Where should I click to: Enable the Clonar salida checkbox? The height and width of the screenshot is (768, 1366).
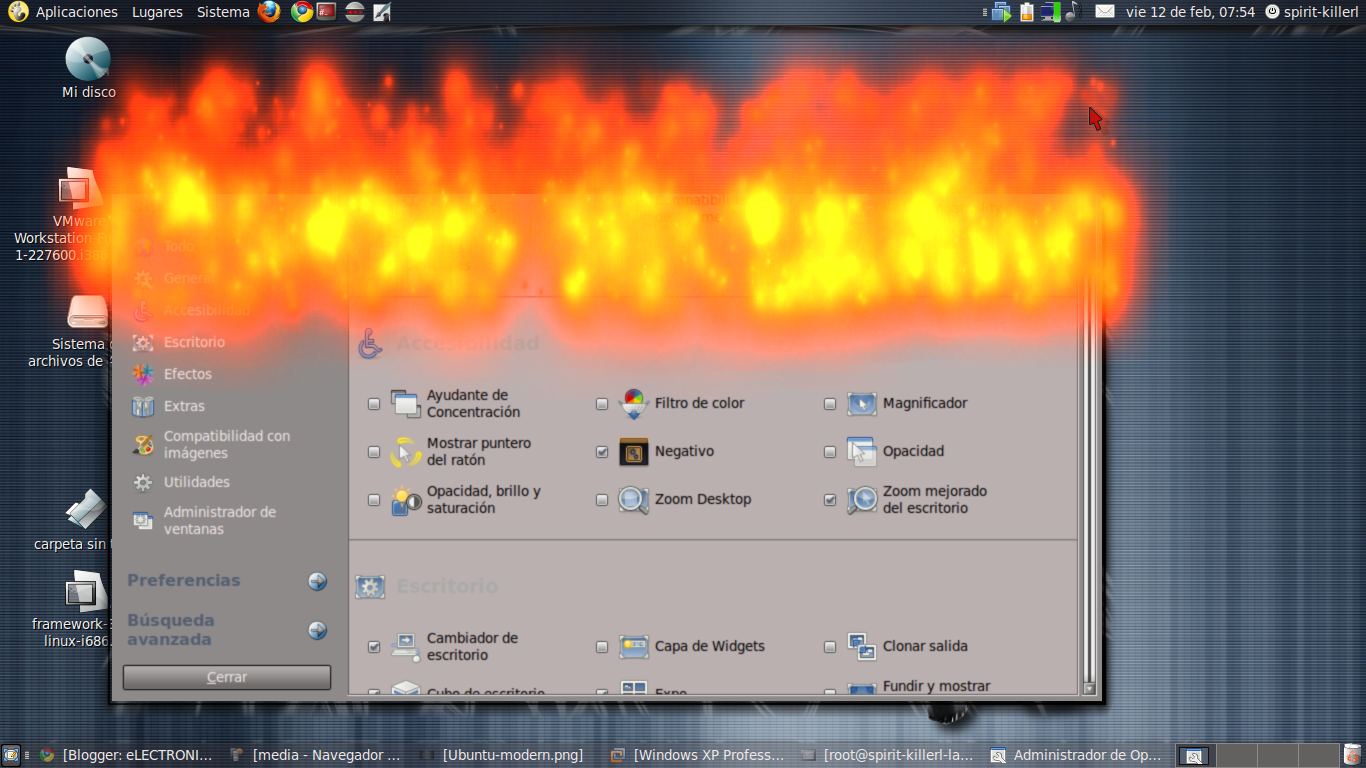830,647
